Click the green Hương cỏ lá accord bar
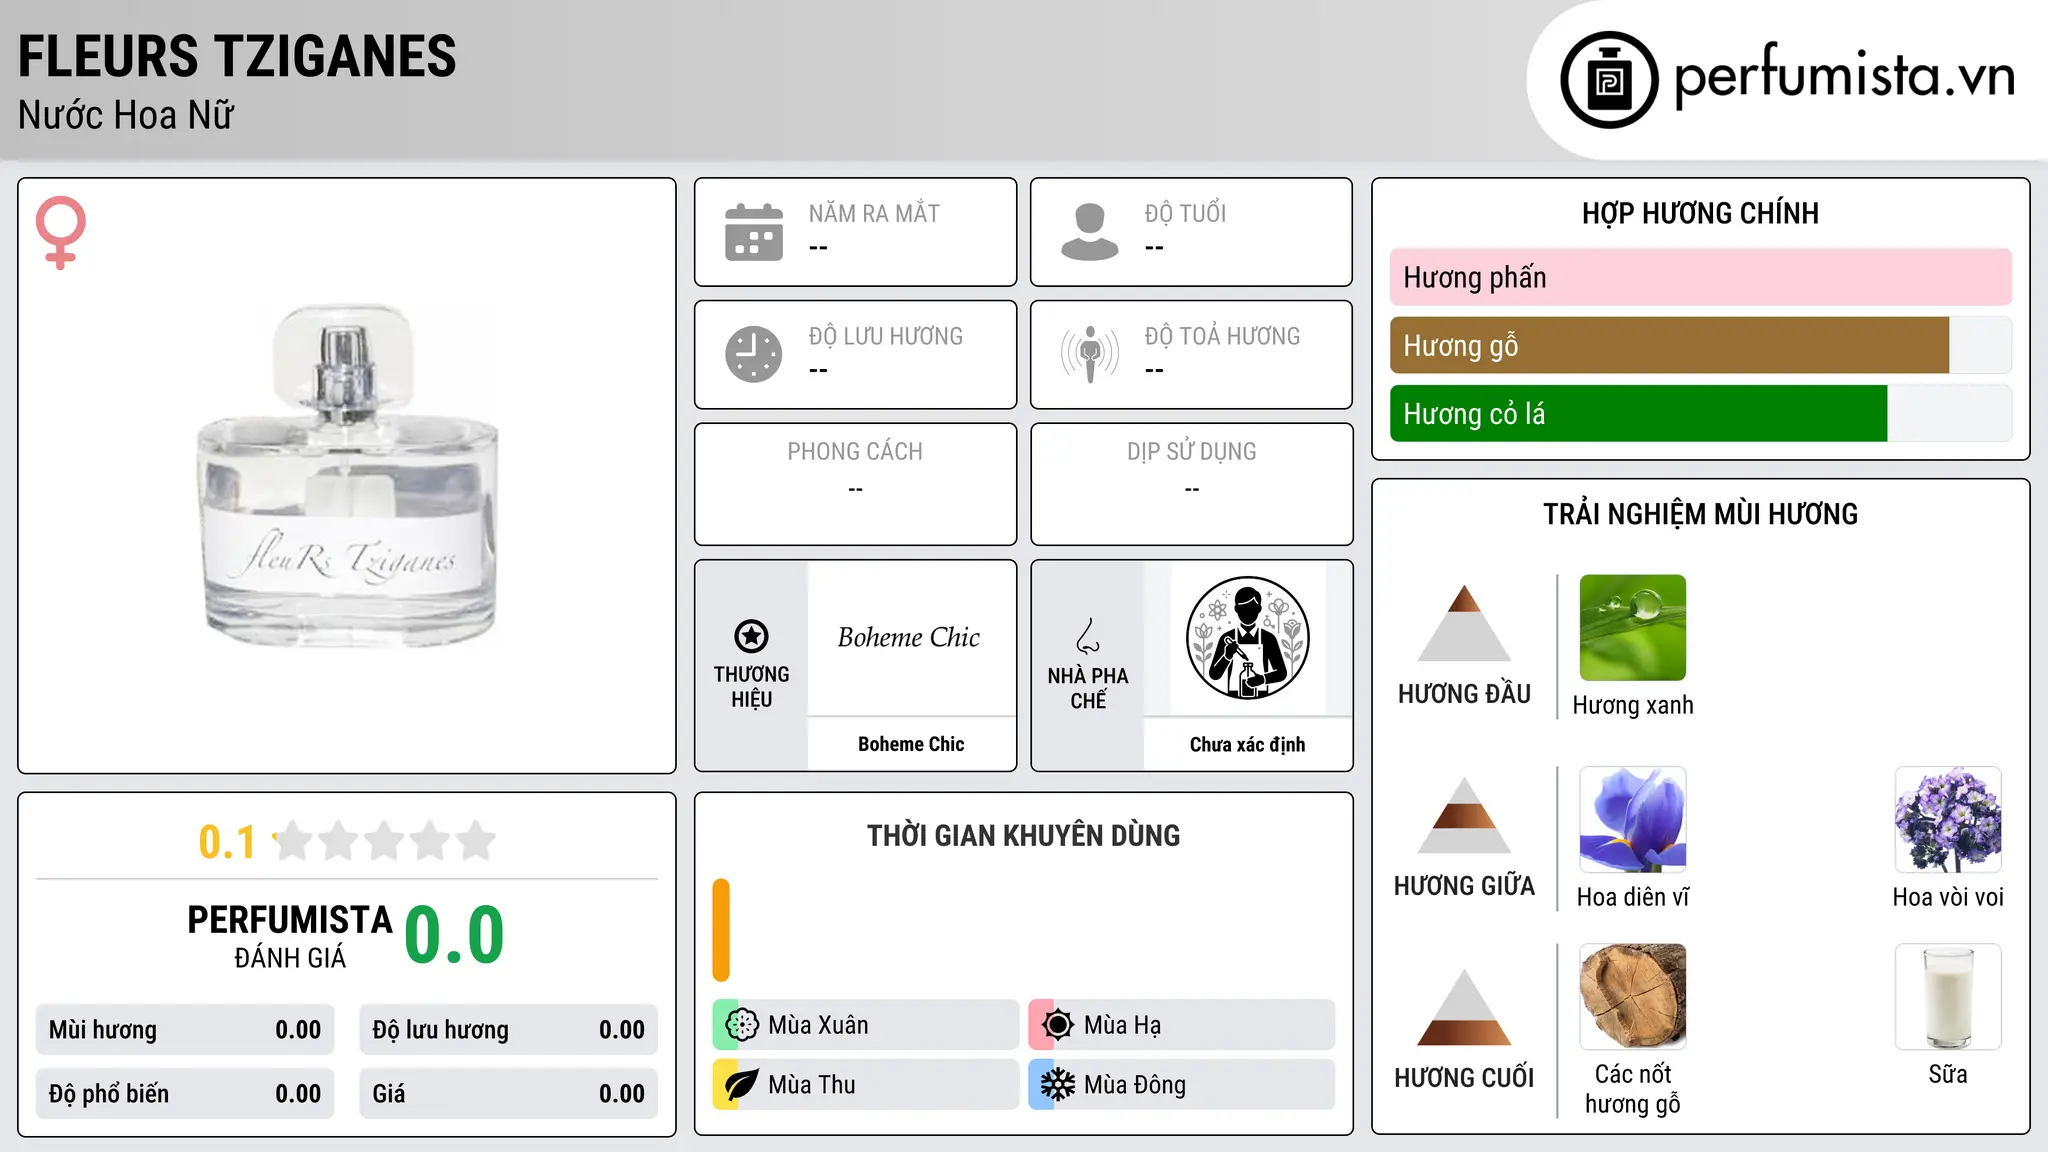The image size is (2048, 1152). pos(1639,413)
